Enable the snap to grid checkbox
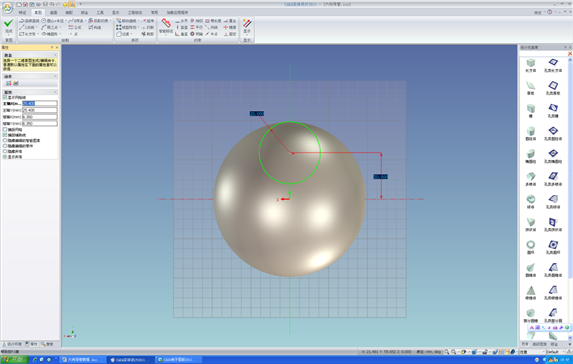573x364 pixels. [5, 129]
